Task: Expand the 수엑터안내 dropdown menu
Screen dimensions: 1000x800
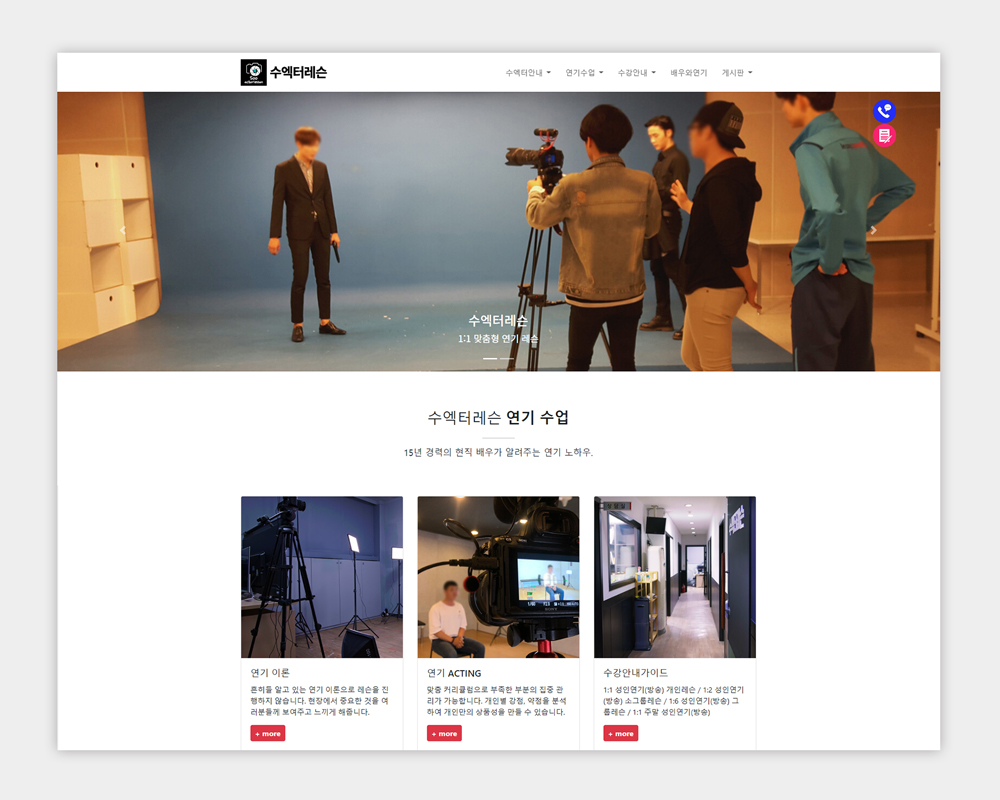Action: 528,73
